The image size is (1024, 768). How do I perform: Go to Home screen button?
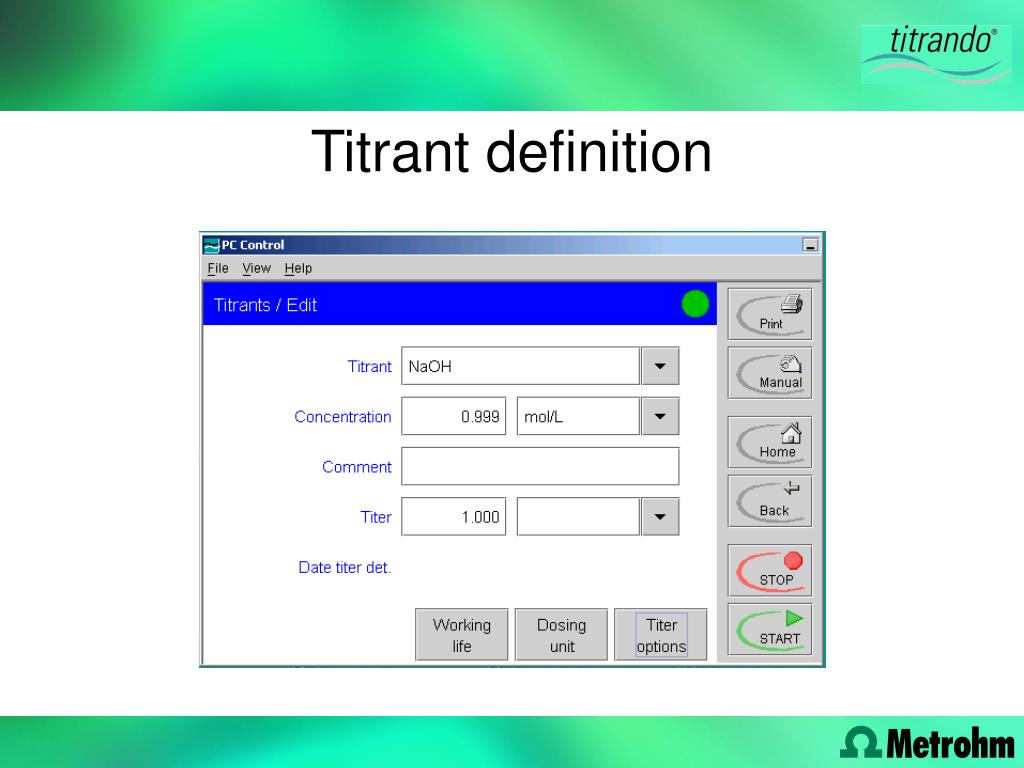click(x=770, y=442)
